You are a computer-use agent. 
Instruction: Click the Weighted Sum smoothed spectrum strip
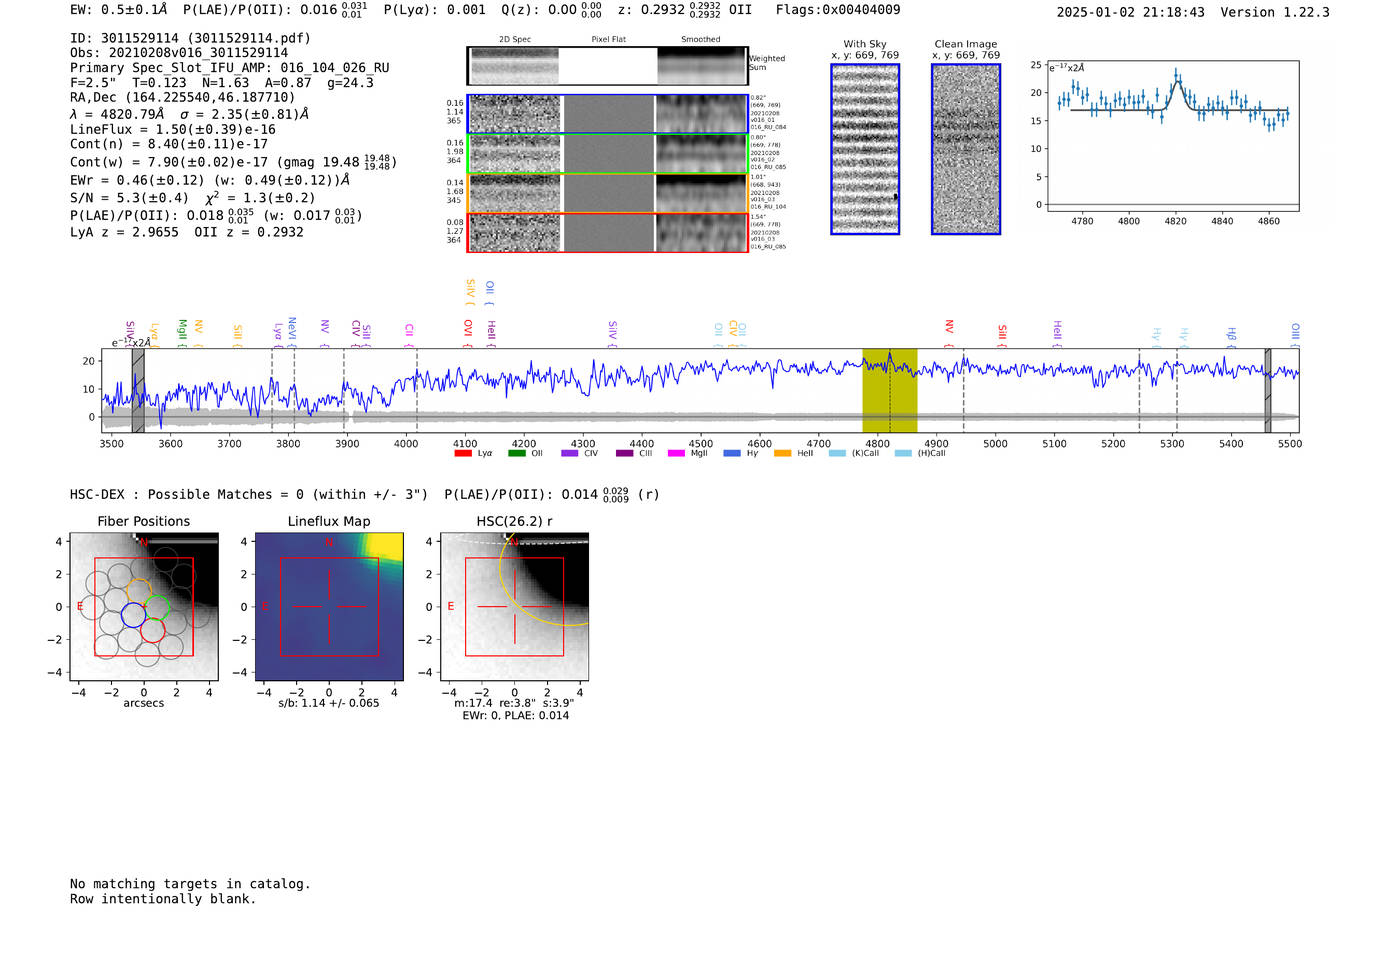pos(702,66)
